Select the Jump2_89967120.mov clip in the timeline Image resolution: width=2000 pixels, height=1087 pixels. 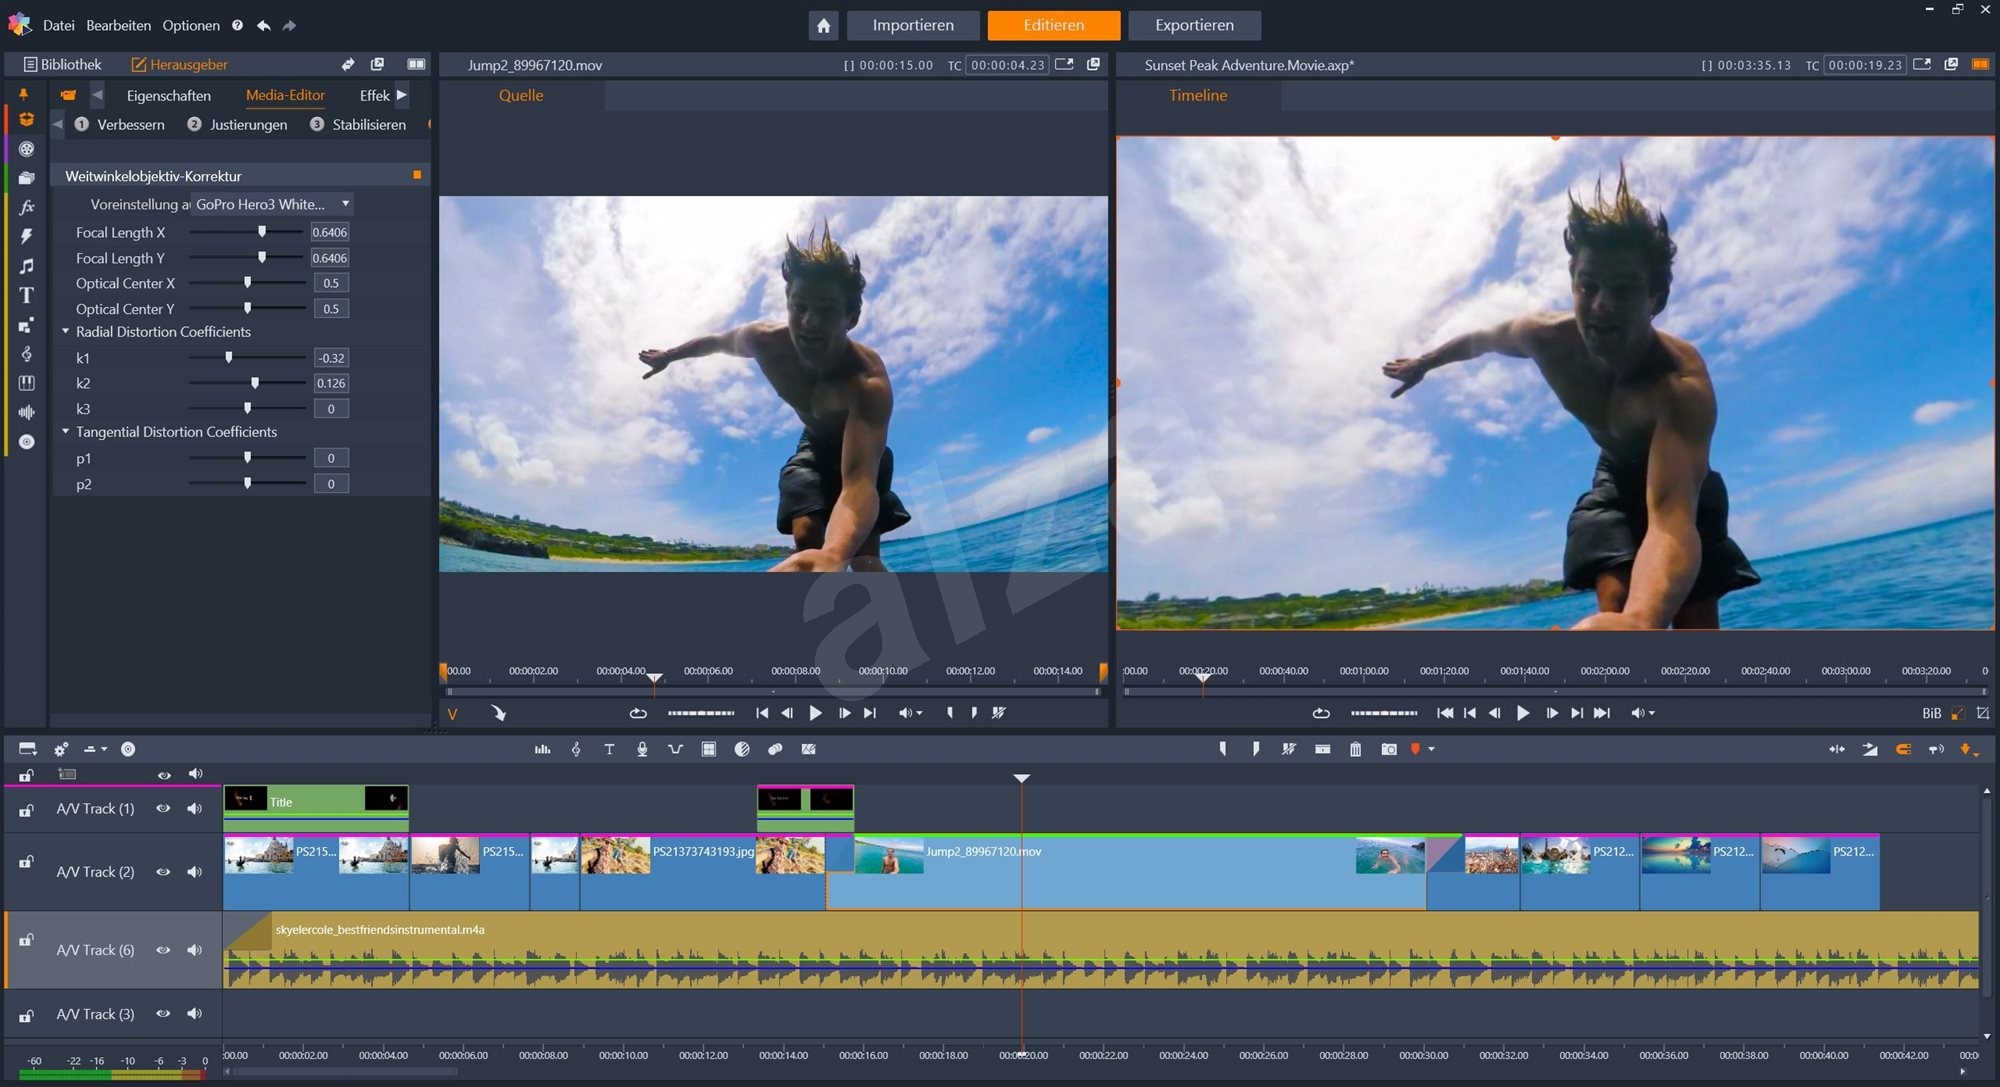(x=1100, y=871)
